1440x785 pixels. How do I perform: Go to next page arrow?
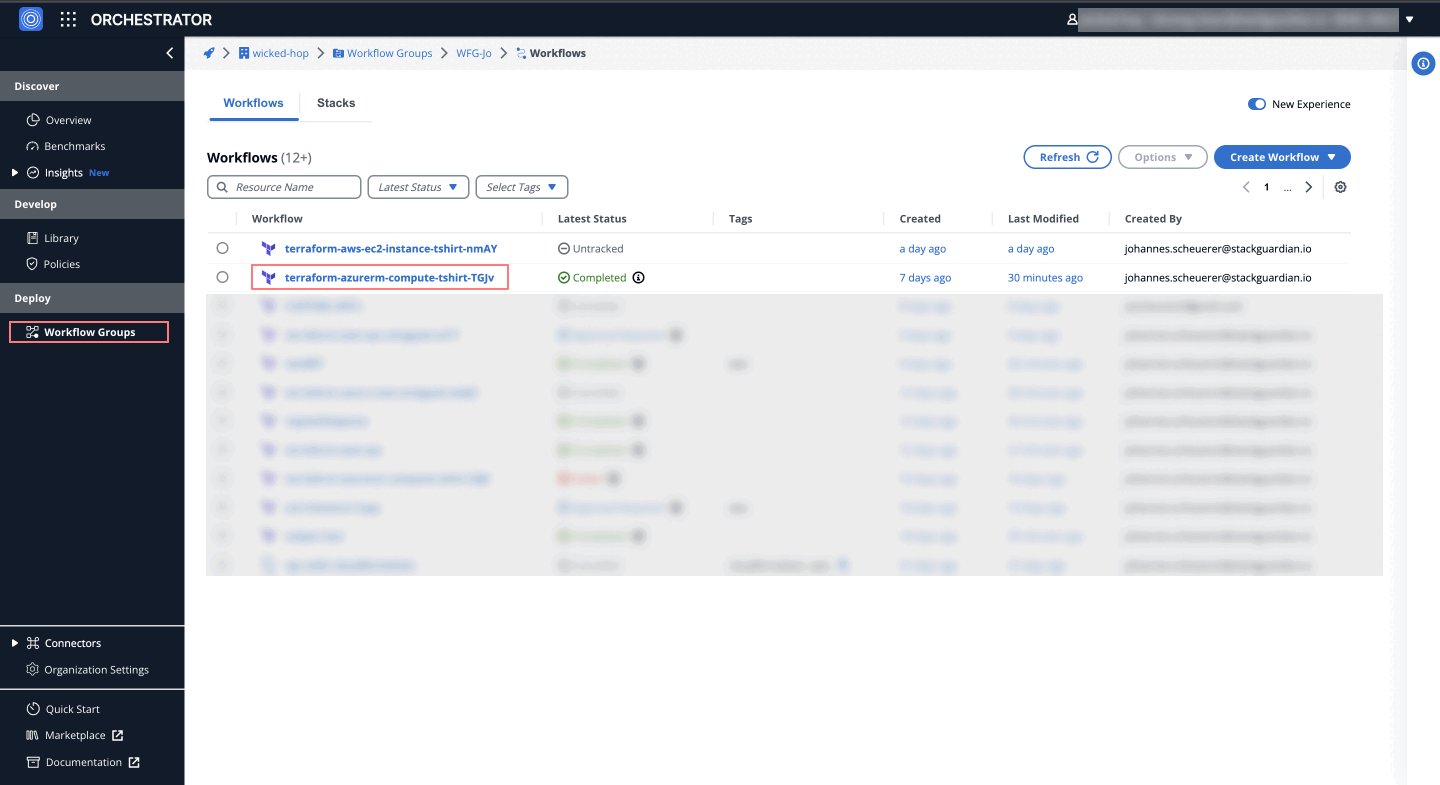click(x=1308, y=187)
